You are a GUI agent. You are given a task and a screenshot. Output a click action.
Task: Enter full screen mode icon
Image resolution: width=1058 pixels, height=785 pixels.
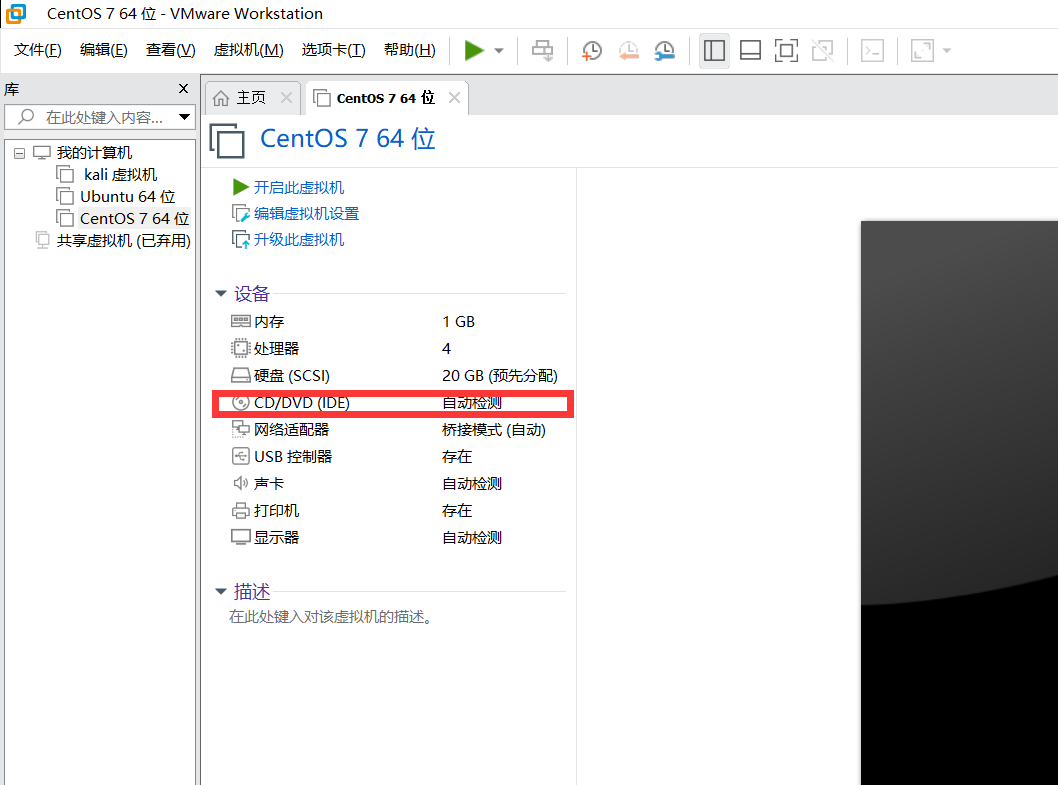[x=786, y=51]
